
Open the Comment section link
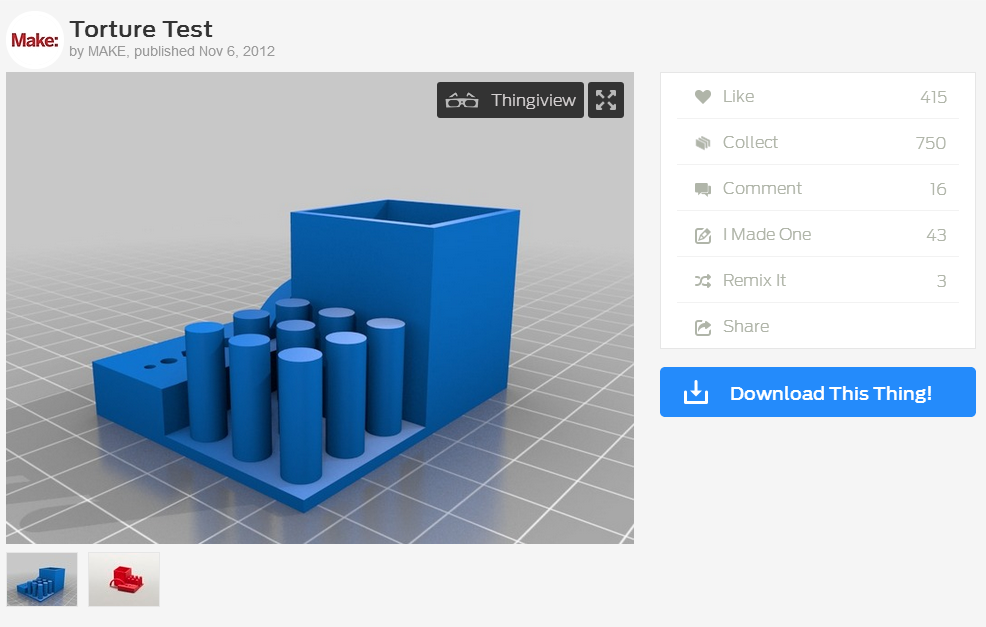762,188
